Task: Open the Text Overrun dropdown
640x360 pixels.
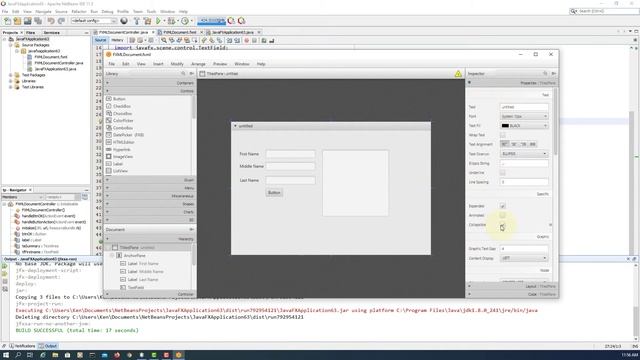Action: [x=524, y=154]
